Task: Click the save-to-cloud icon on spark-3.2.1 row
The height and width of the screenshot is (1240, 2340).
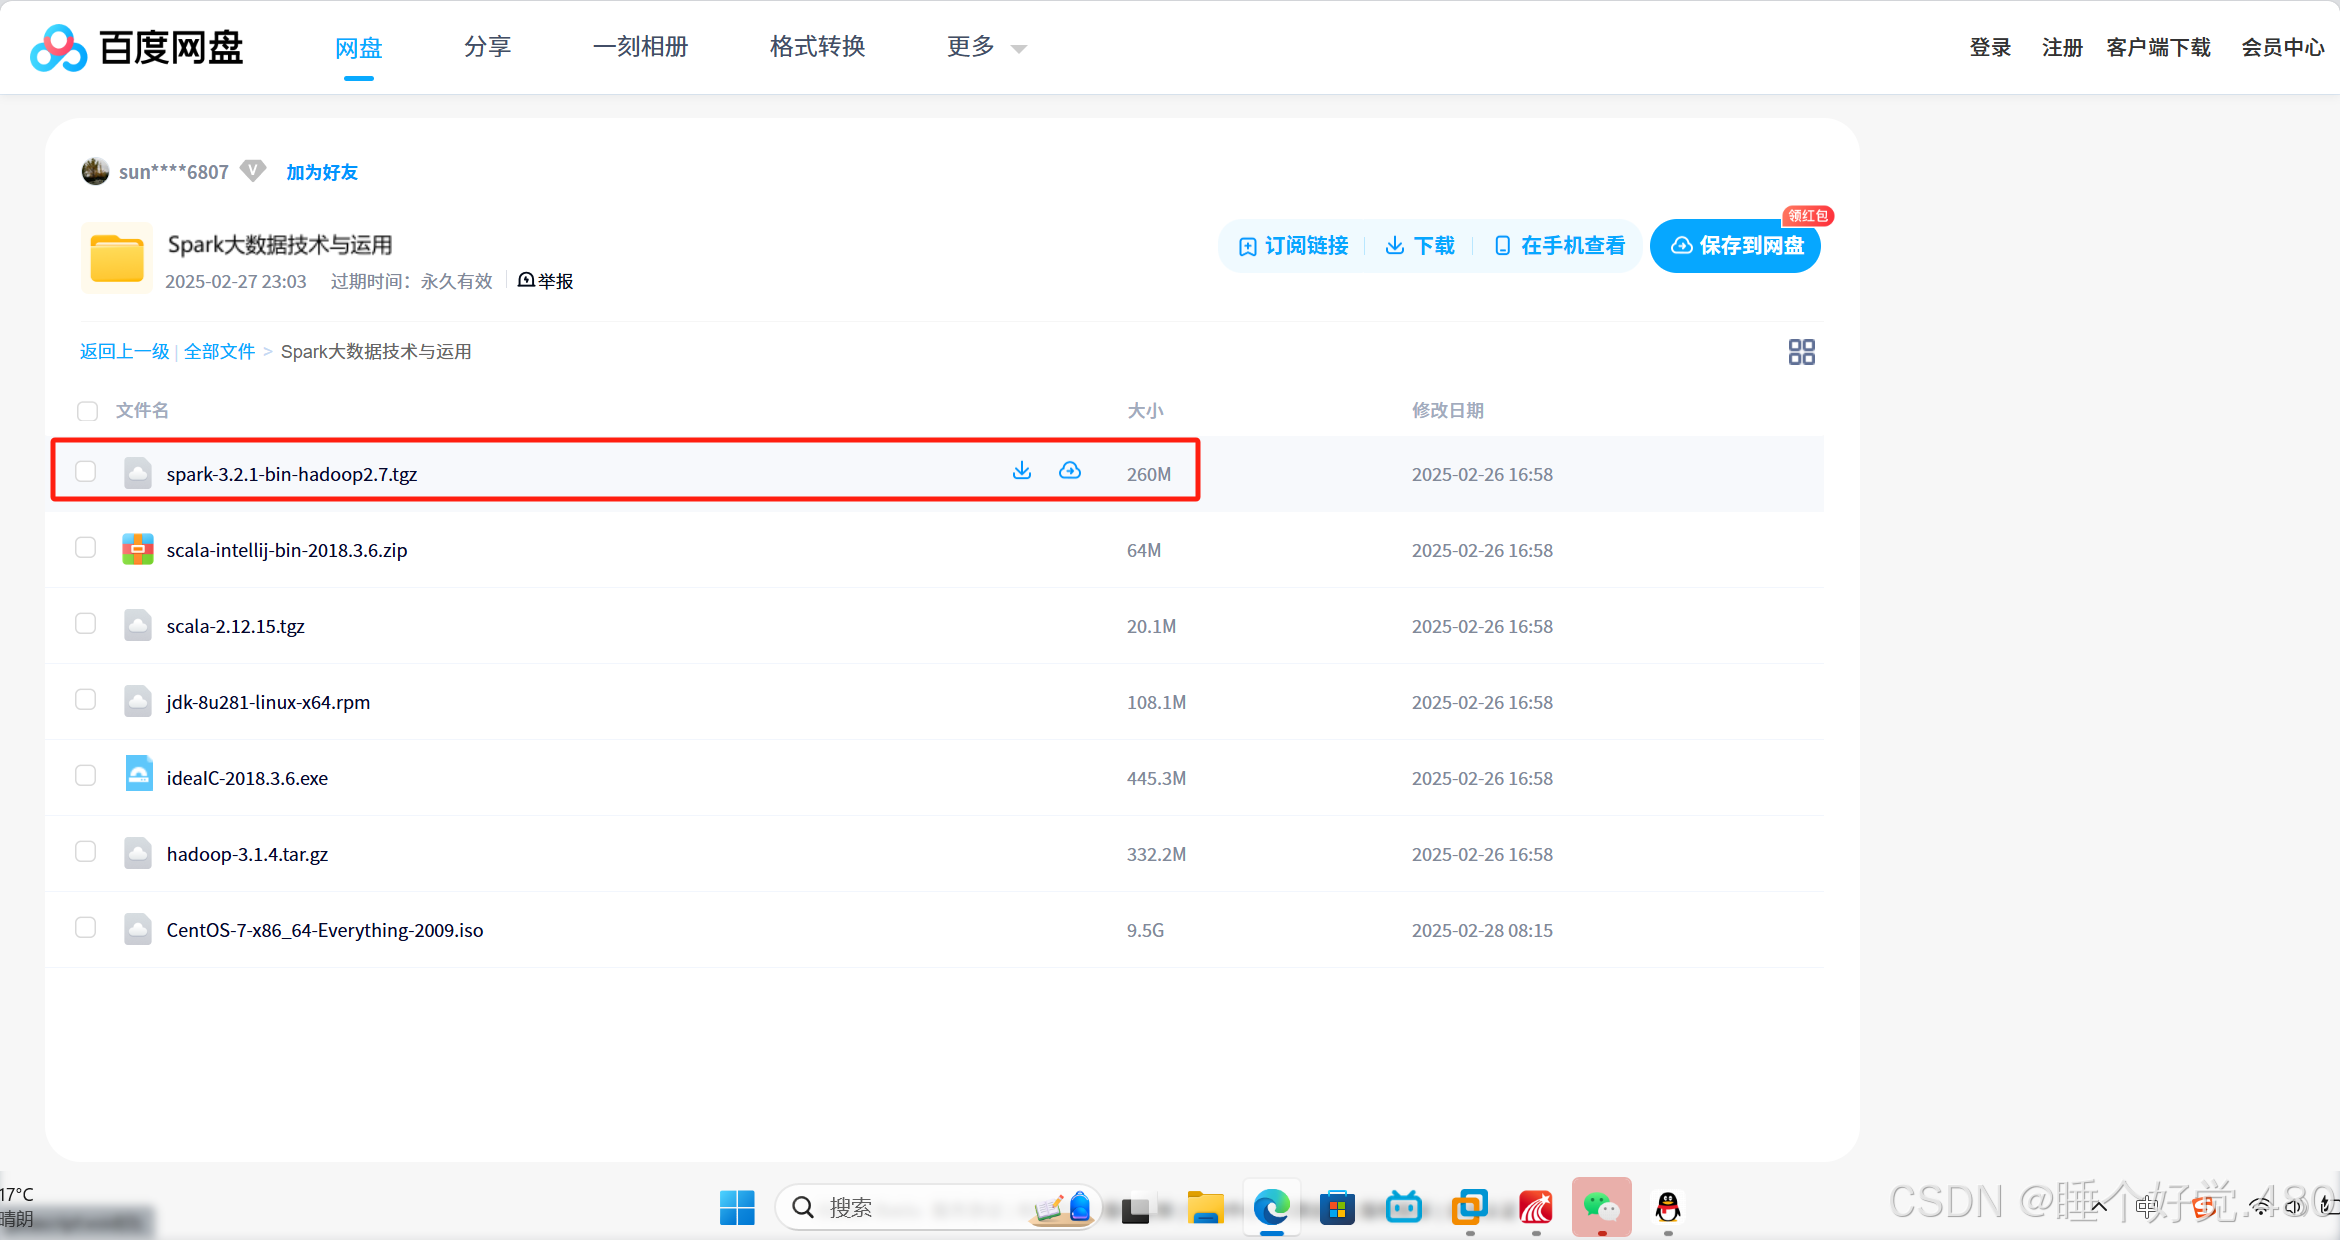Action: pyautogui.click(x=1070, y=470)
